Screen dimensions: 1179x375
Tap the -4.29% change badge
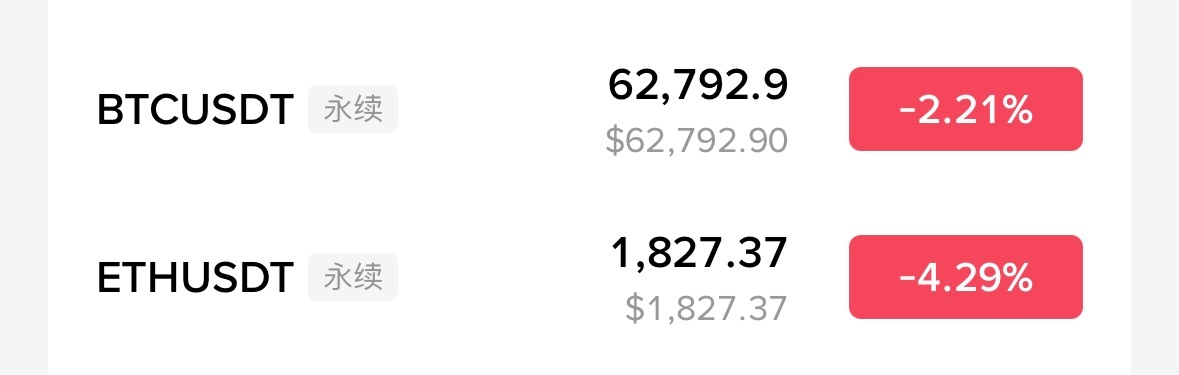(x=965, y=277)
